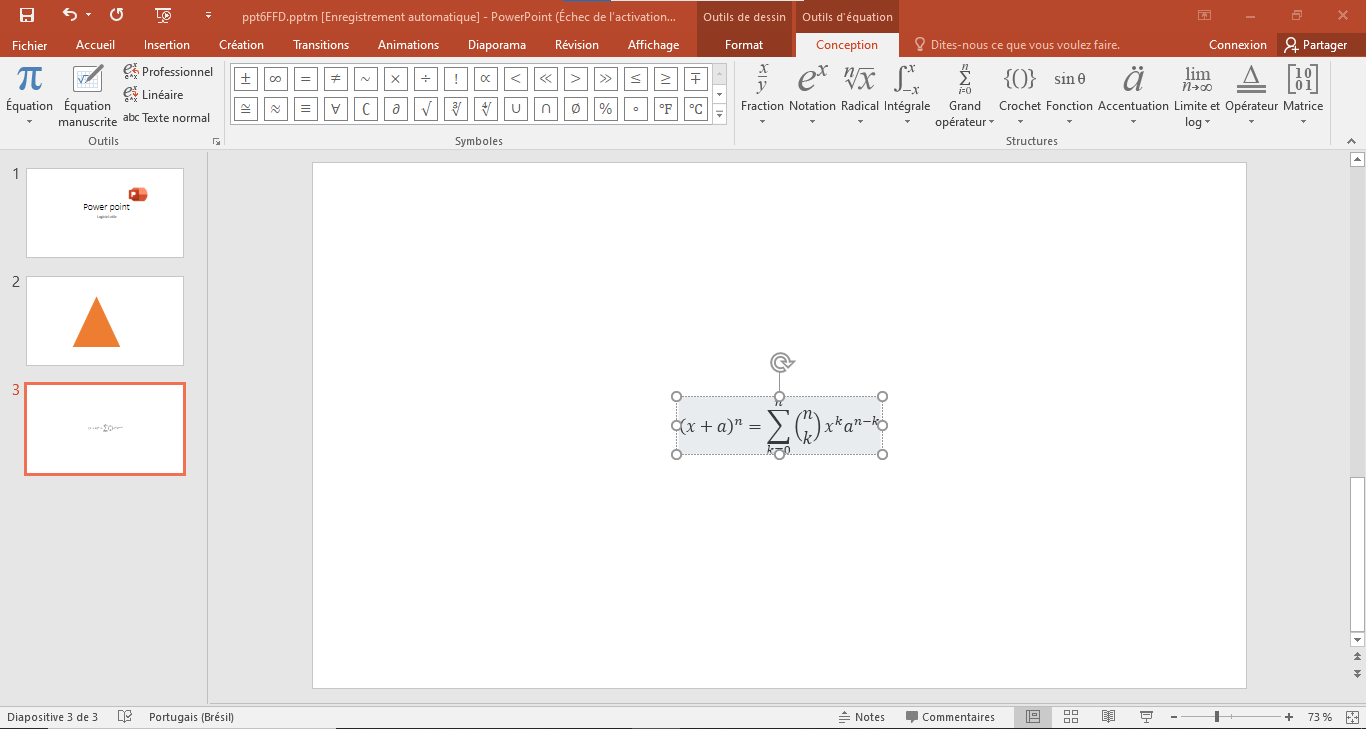
Task: Switch to the Insertion tab
Action: 167,45
